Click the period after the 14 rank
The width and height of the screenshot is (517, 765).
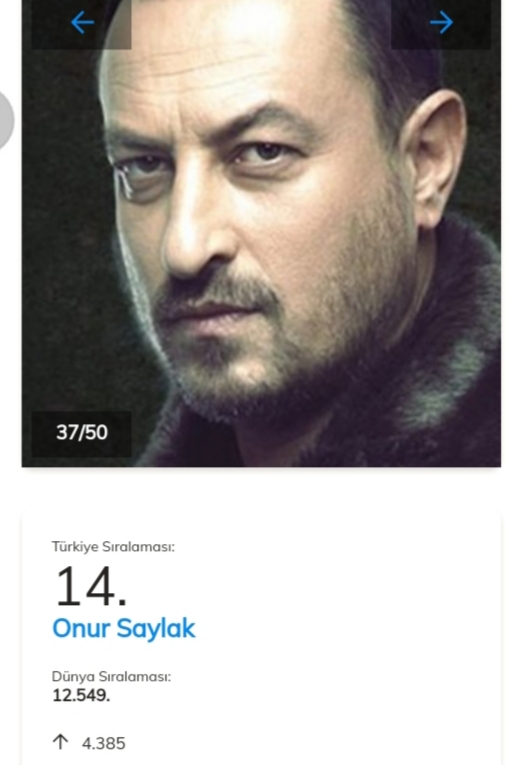click(122, 602)
